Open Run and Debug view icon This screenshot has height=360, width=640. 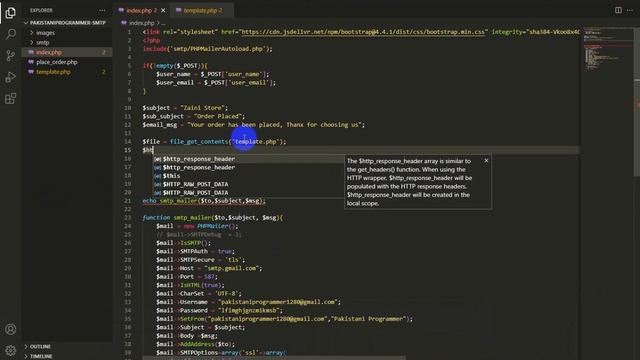(11, 77)
